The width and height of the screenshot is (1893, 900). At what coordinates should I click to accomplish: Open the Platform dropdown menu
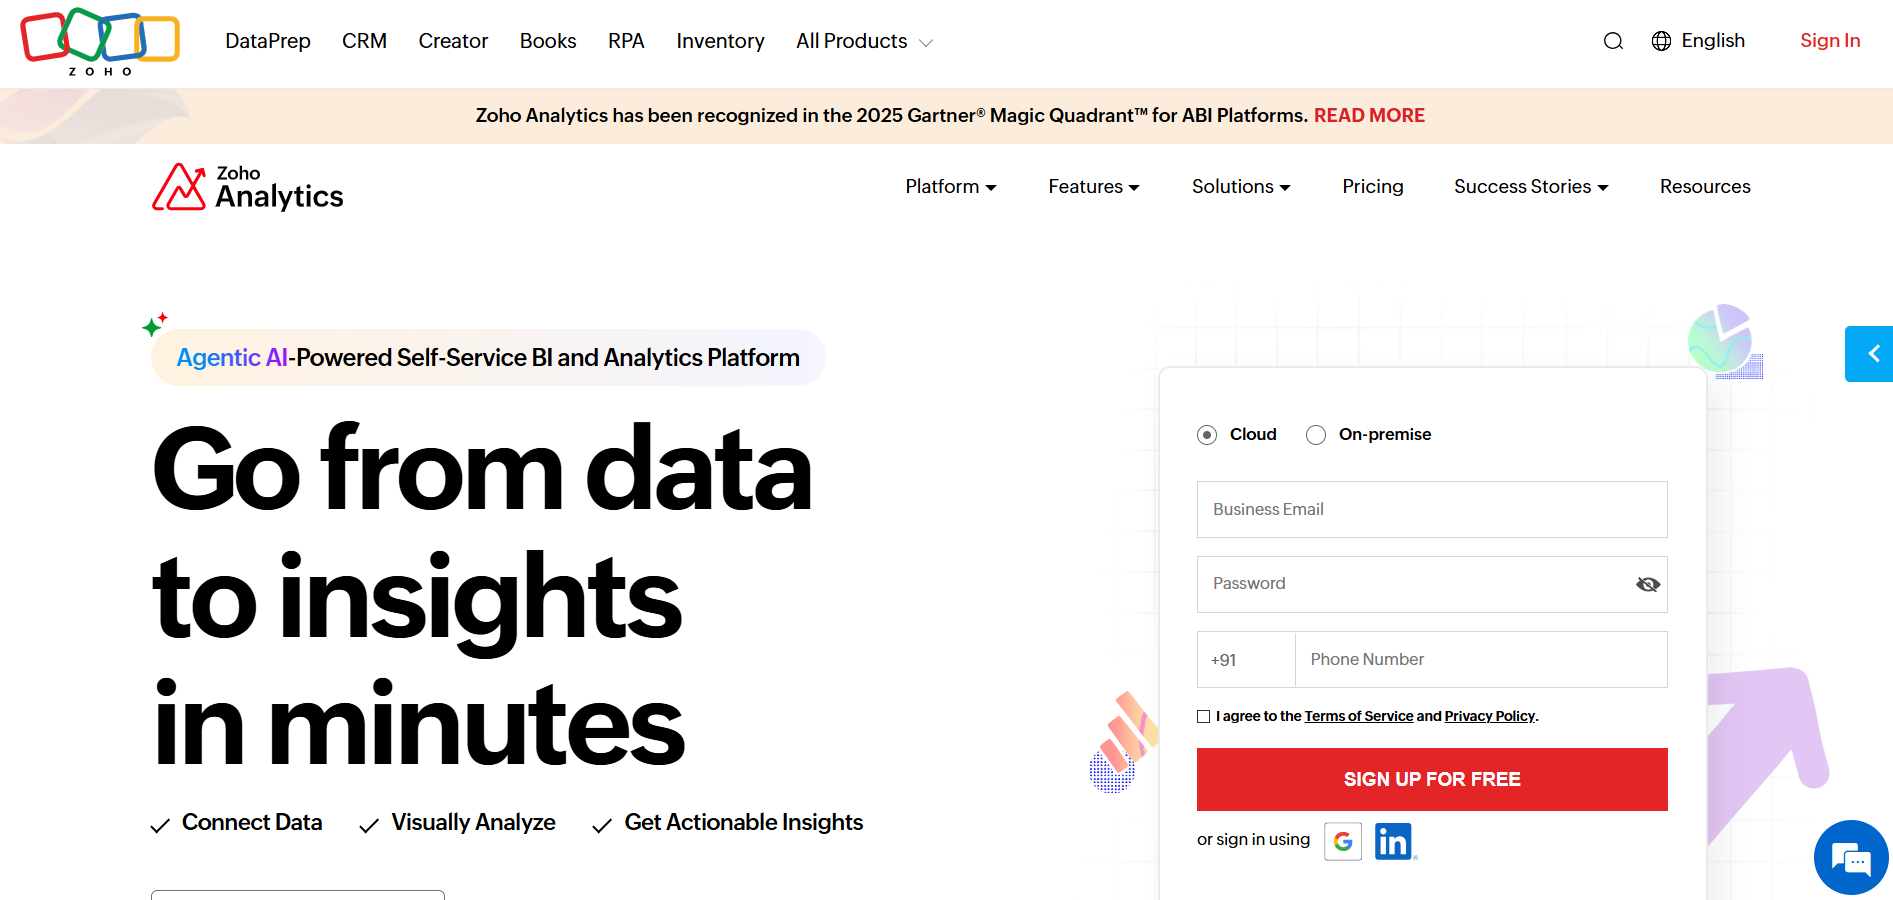click(x=951, y=187)
